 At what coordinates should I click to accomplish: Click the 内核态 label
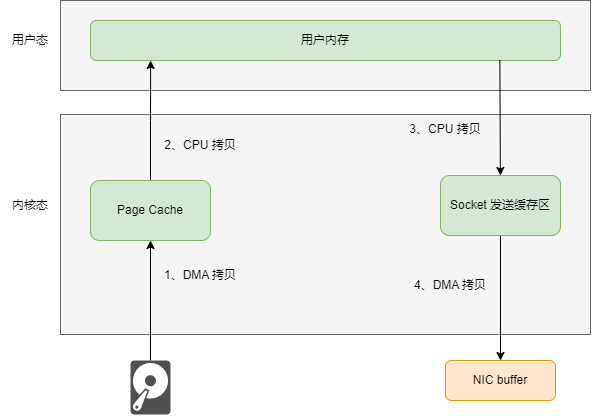30,205
